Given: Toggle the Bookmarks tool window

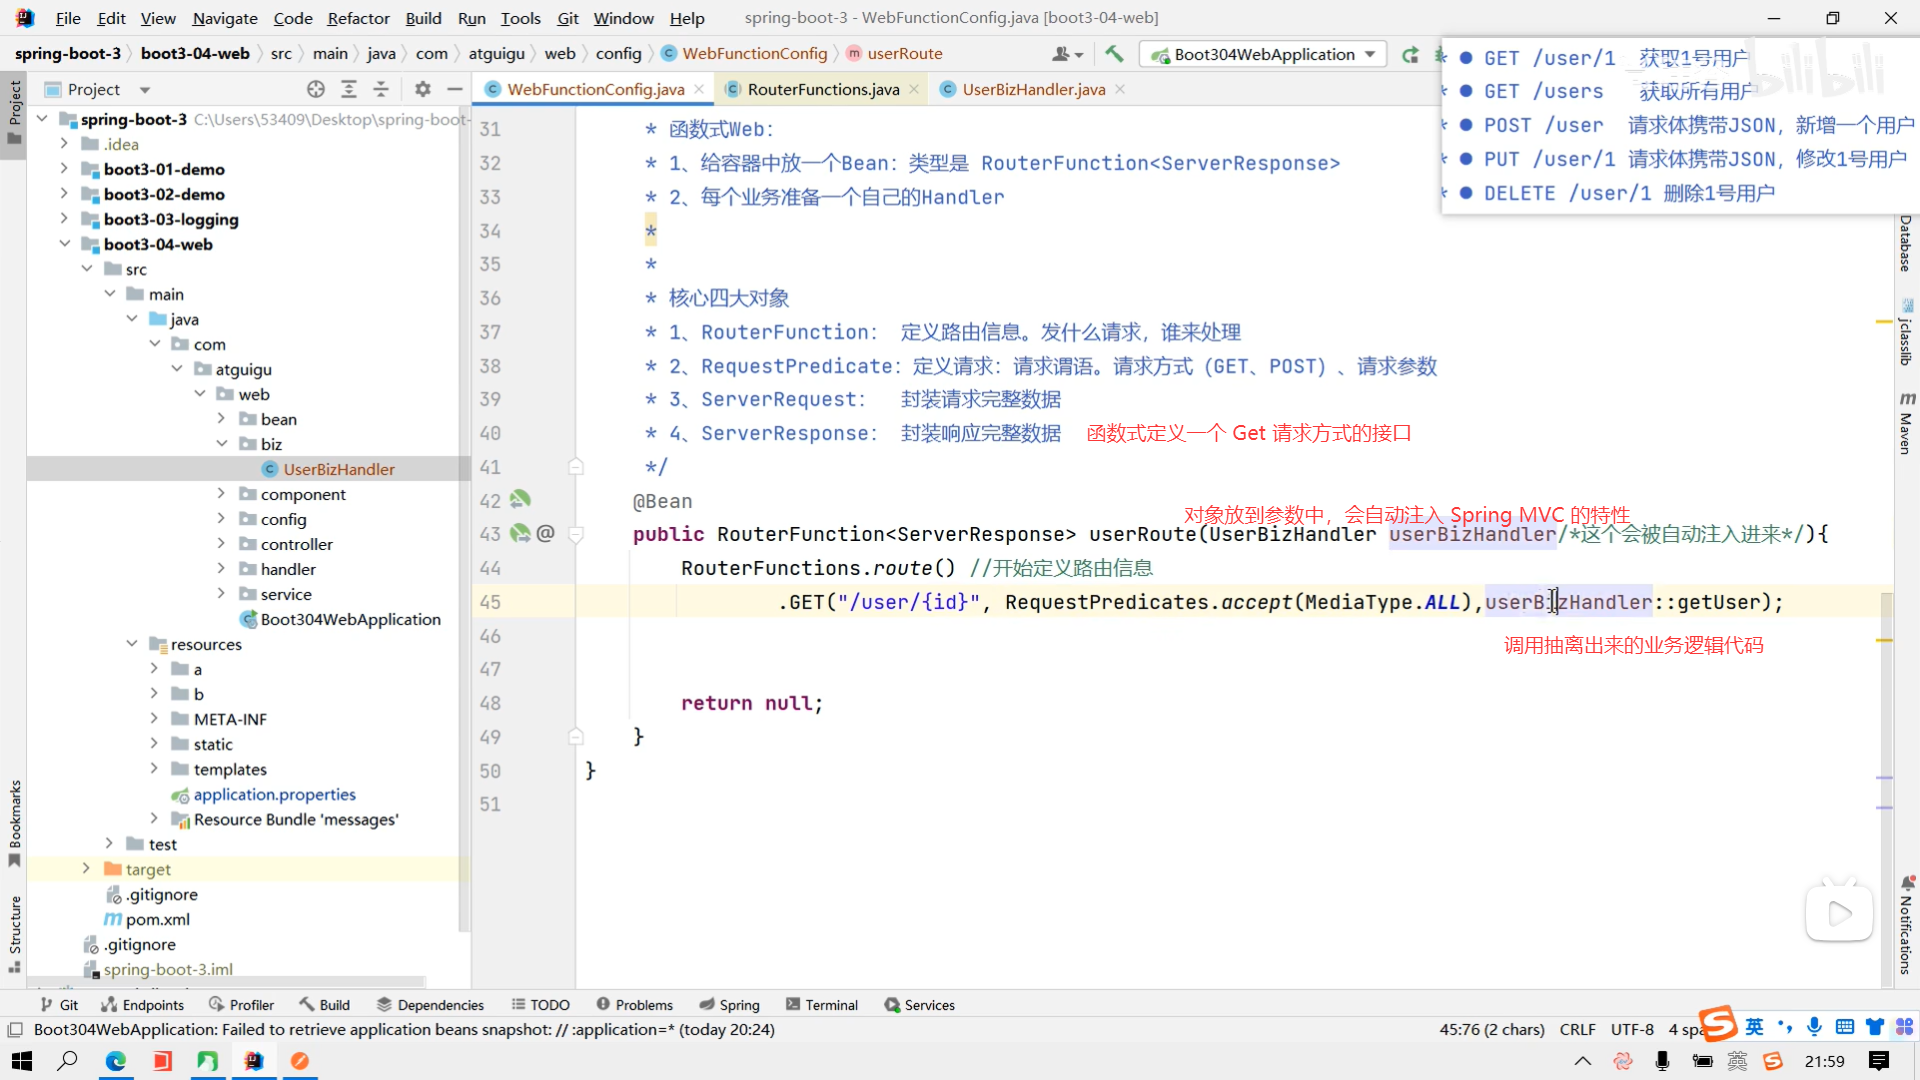Looking at the screenshot, I should pos(14,822).
